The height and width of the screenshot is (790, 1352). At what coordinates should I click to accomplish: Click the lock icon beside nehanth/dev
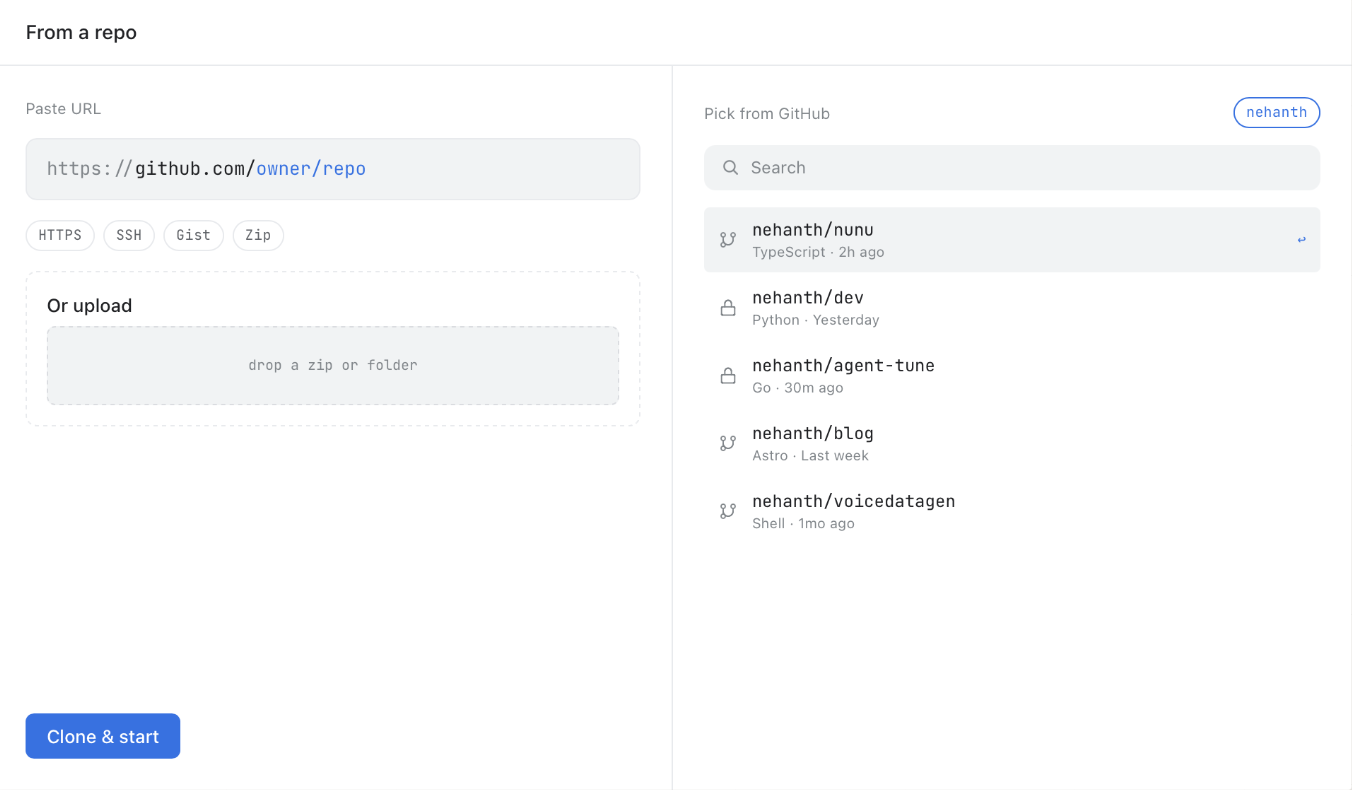click(x=728, y=308)
